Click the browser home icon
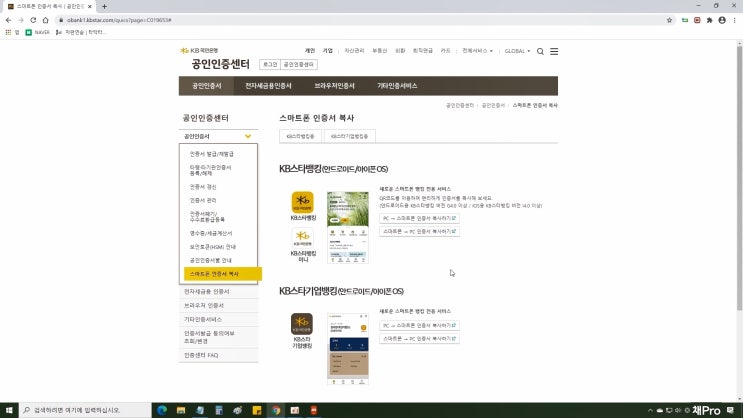The height and width of the screenshot is (418, 743). (x=45, y=20)
